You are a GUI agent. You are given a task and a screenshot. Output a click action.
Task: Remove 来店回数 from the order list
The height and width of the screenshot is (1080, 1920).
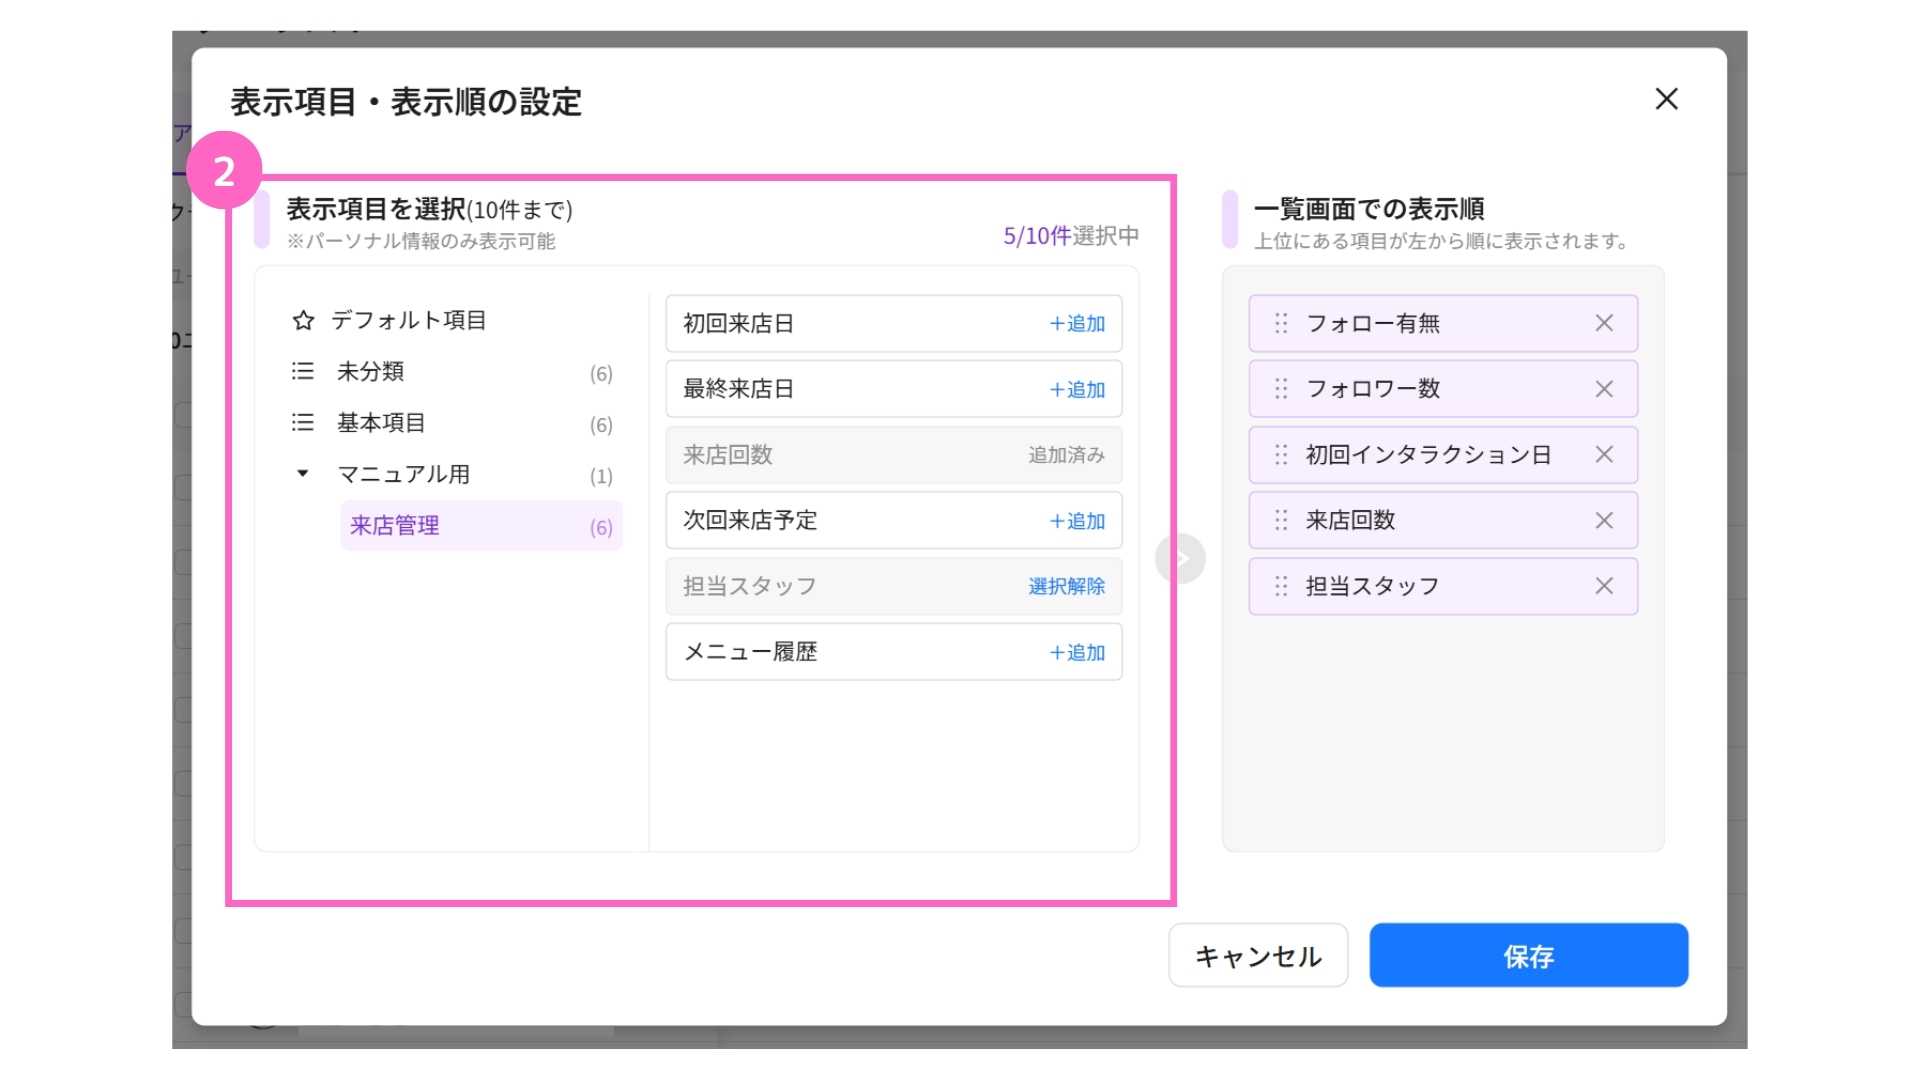coord(1604,520)
